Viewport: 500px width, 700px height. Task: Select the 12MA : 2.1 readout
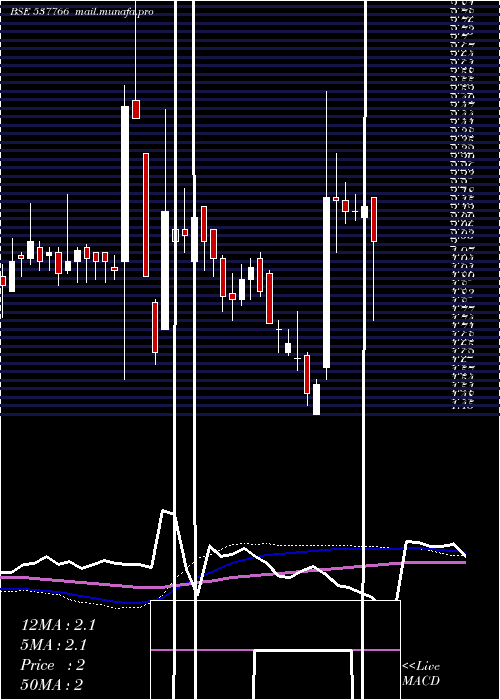[x=58, y=625]
